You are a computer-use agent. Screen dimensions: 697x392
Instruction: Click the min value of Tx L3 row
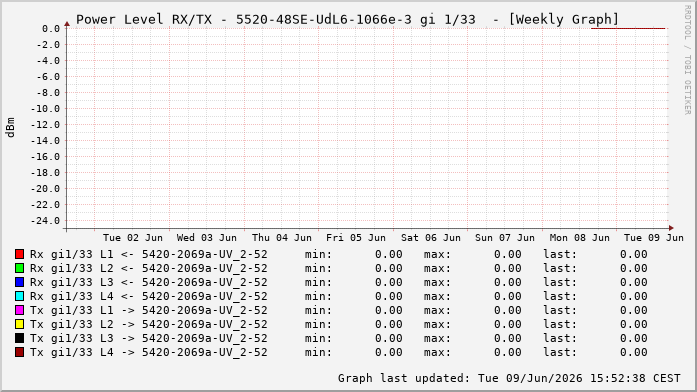click(389, 338)
